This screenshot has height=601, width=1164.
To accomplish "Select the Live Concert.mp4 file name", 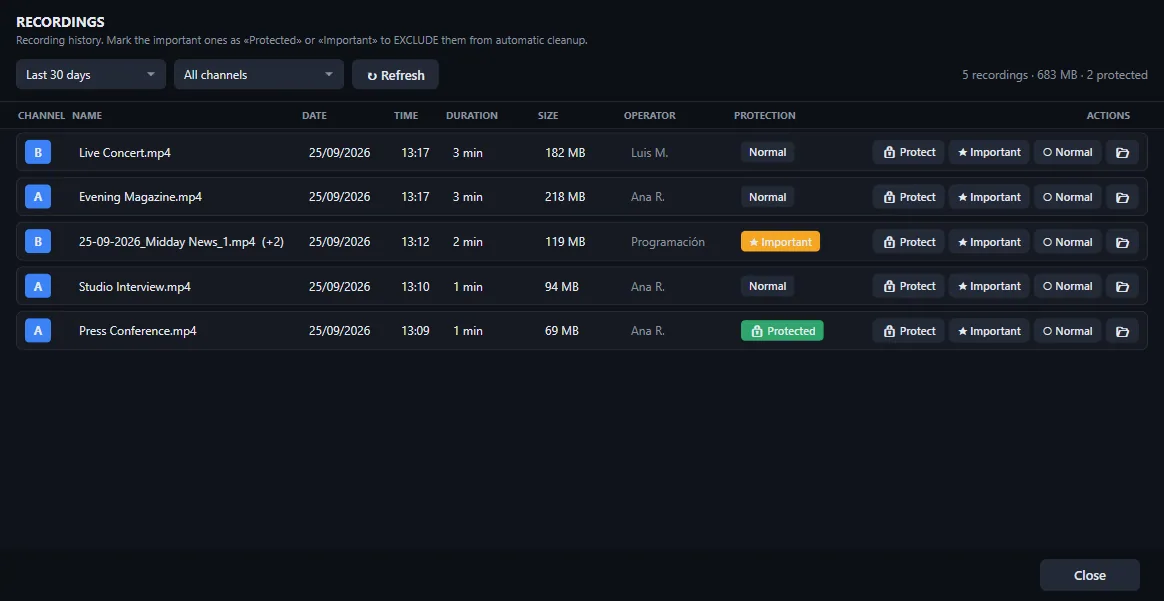I will [125, 153].
